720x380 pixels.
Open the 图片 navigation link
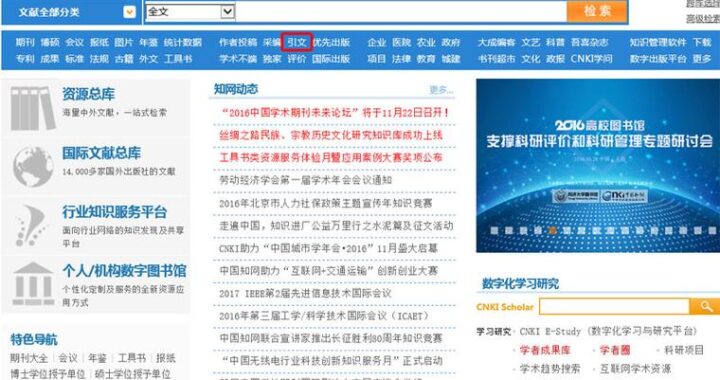click(x=124, y=43)
